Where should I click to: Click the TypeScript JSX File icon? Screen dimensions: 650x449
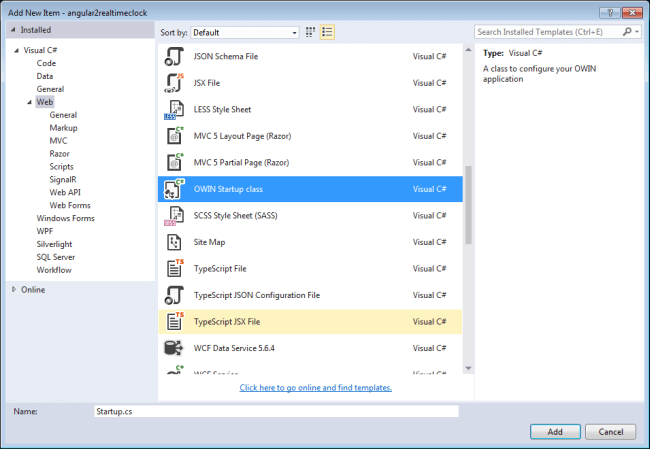(174, 322)
